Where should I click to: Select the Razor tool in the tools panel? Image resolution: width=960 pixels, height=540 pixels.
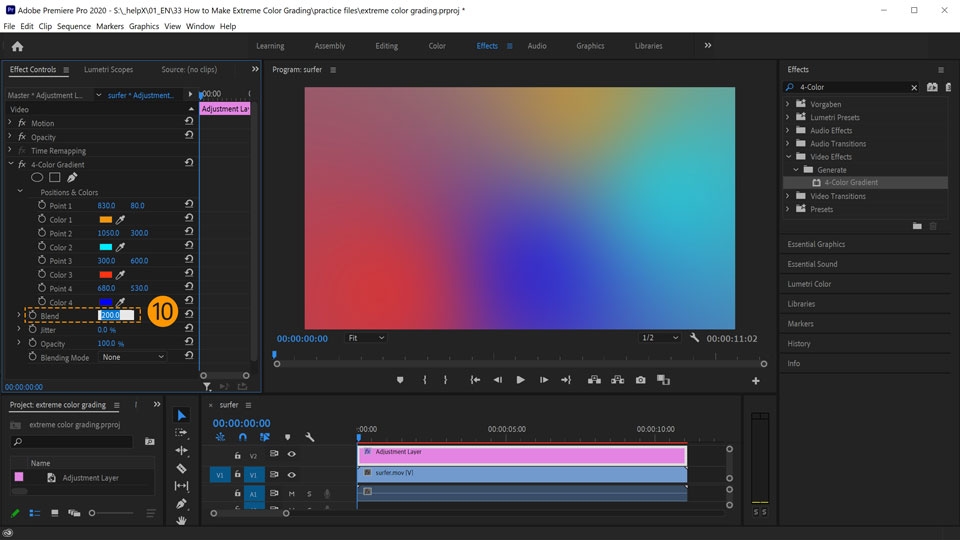[x=181, y=468]
